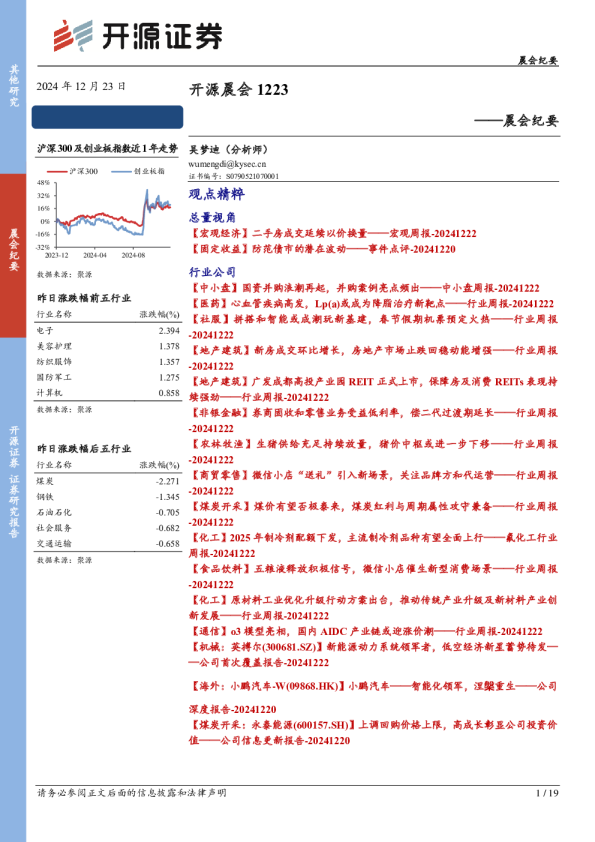Open the 【非银金融】券商固收 report link
This screenshot has height=842, width=595.
click(373, 420)
